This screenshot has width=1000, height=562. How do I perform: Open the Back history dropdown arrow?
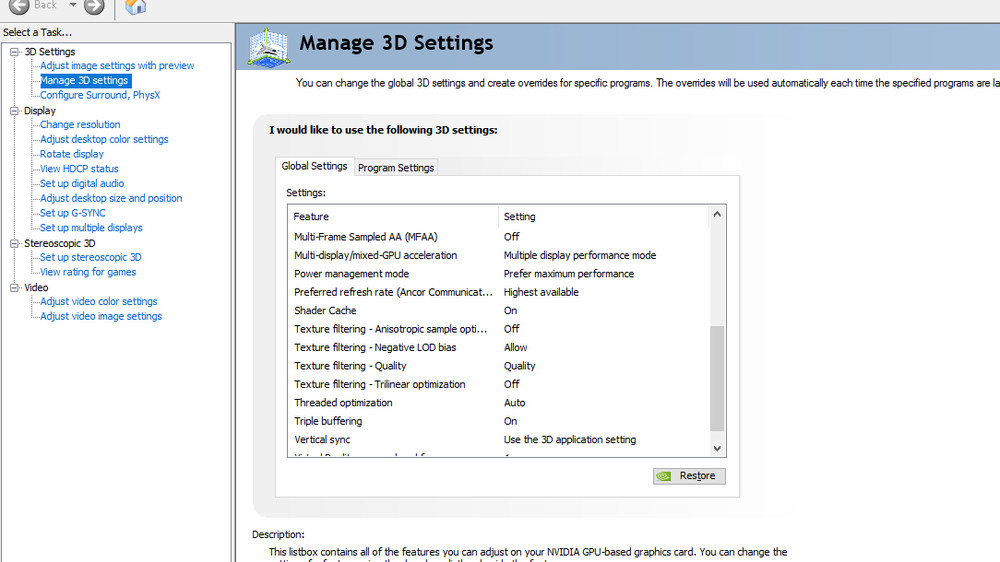(x=73, y=6)
